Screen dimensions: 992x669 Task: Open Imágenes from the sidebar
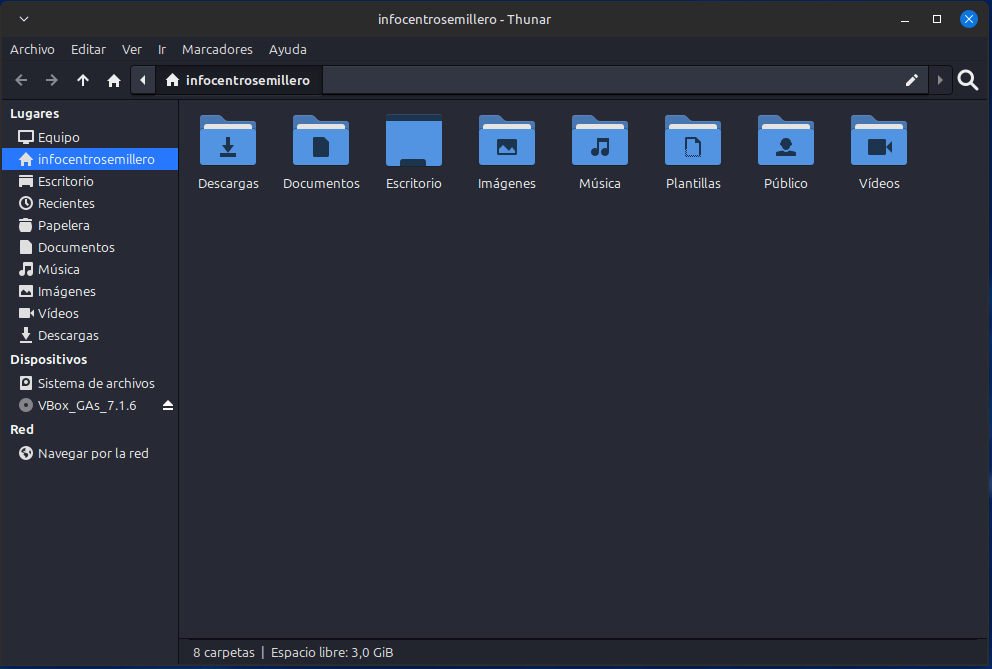[90, 291]
